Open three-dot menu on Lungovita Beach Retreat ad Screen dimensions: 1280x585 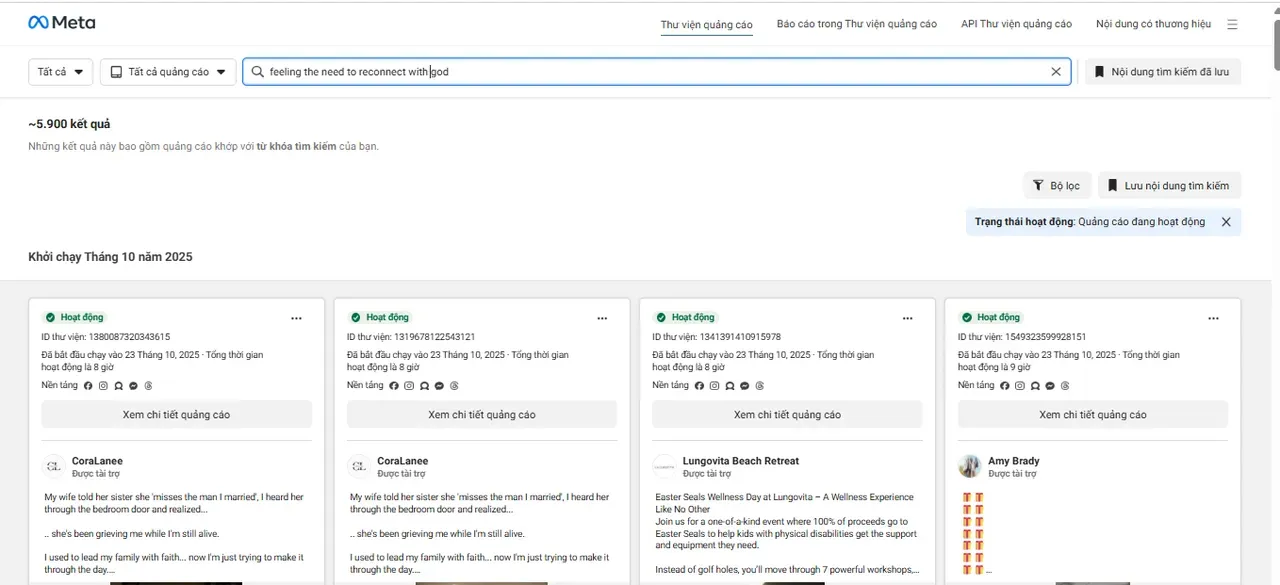point(907,318)
